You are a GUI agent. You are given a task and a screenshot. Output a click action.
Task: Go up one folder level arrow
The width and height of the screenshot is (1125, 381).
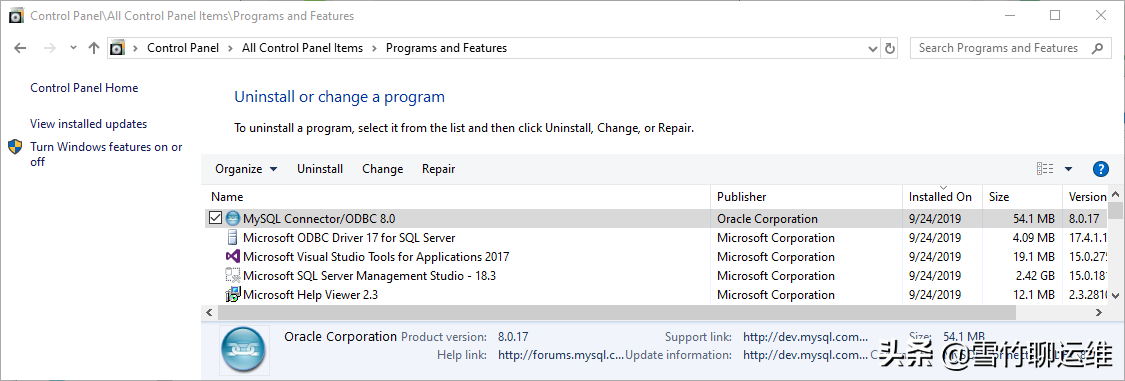pyautogui.click(x=93, y=48)
